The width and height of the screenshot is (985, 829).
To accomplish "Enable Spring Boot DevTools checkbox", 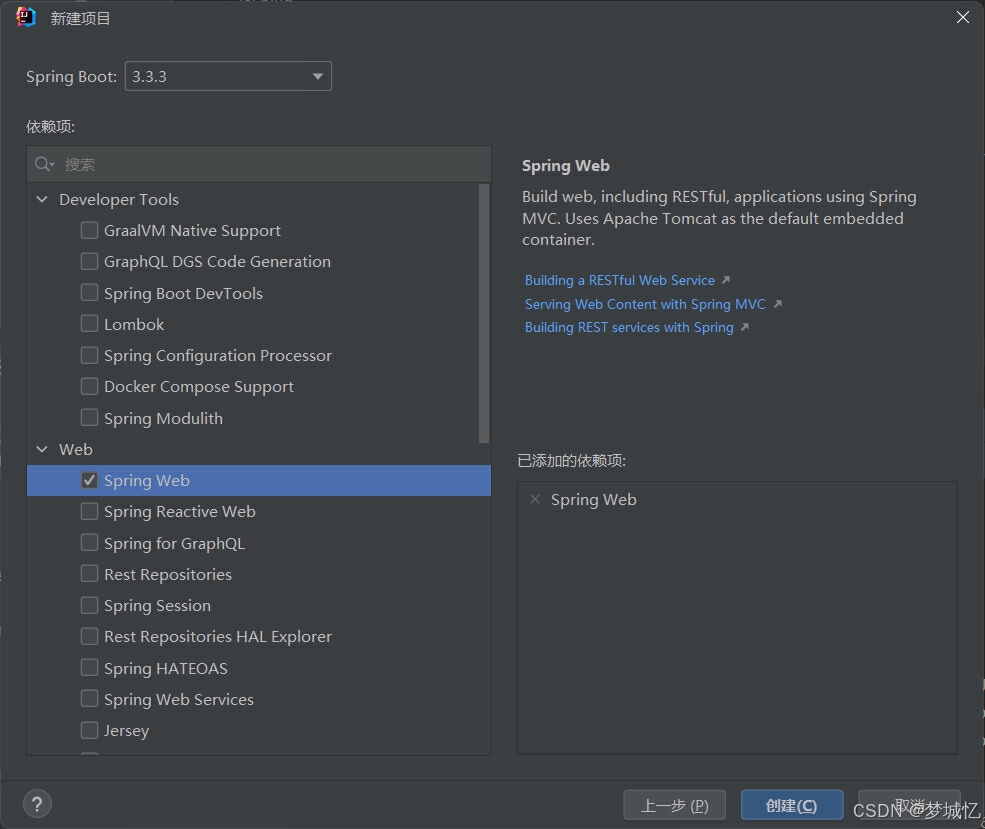I will [89, 293].
